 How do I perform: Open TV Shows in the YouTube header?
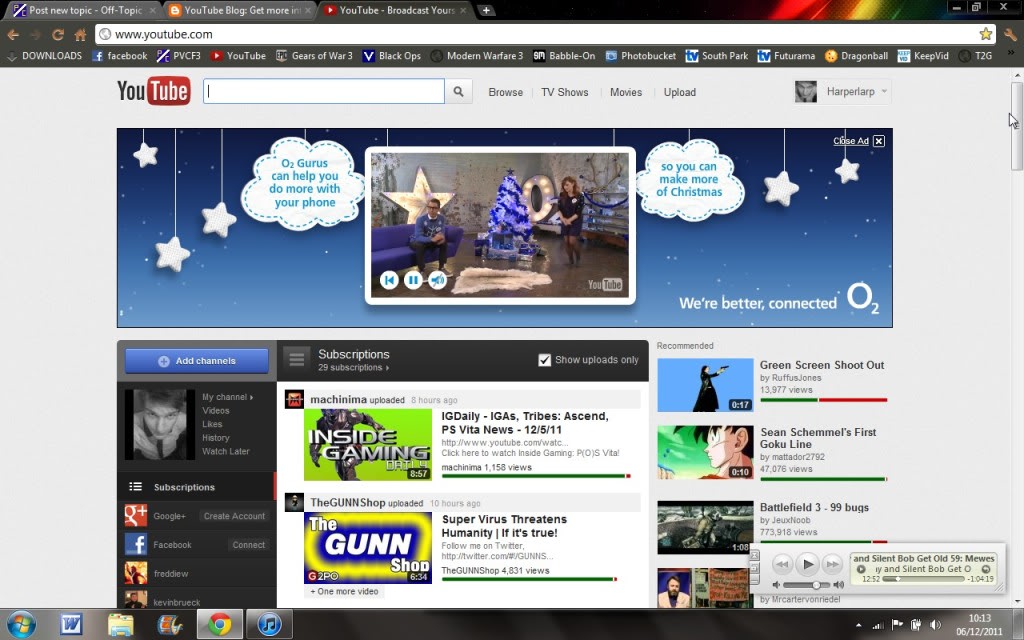coord(565,92)
